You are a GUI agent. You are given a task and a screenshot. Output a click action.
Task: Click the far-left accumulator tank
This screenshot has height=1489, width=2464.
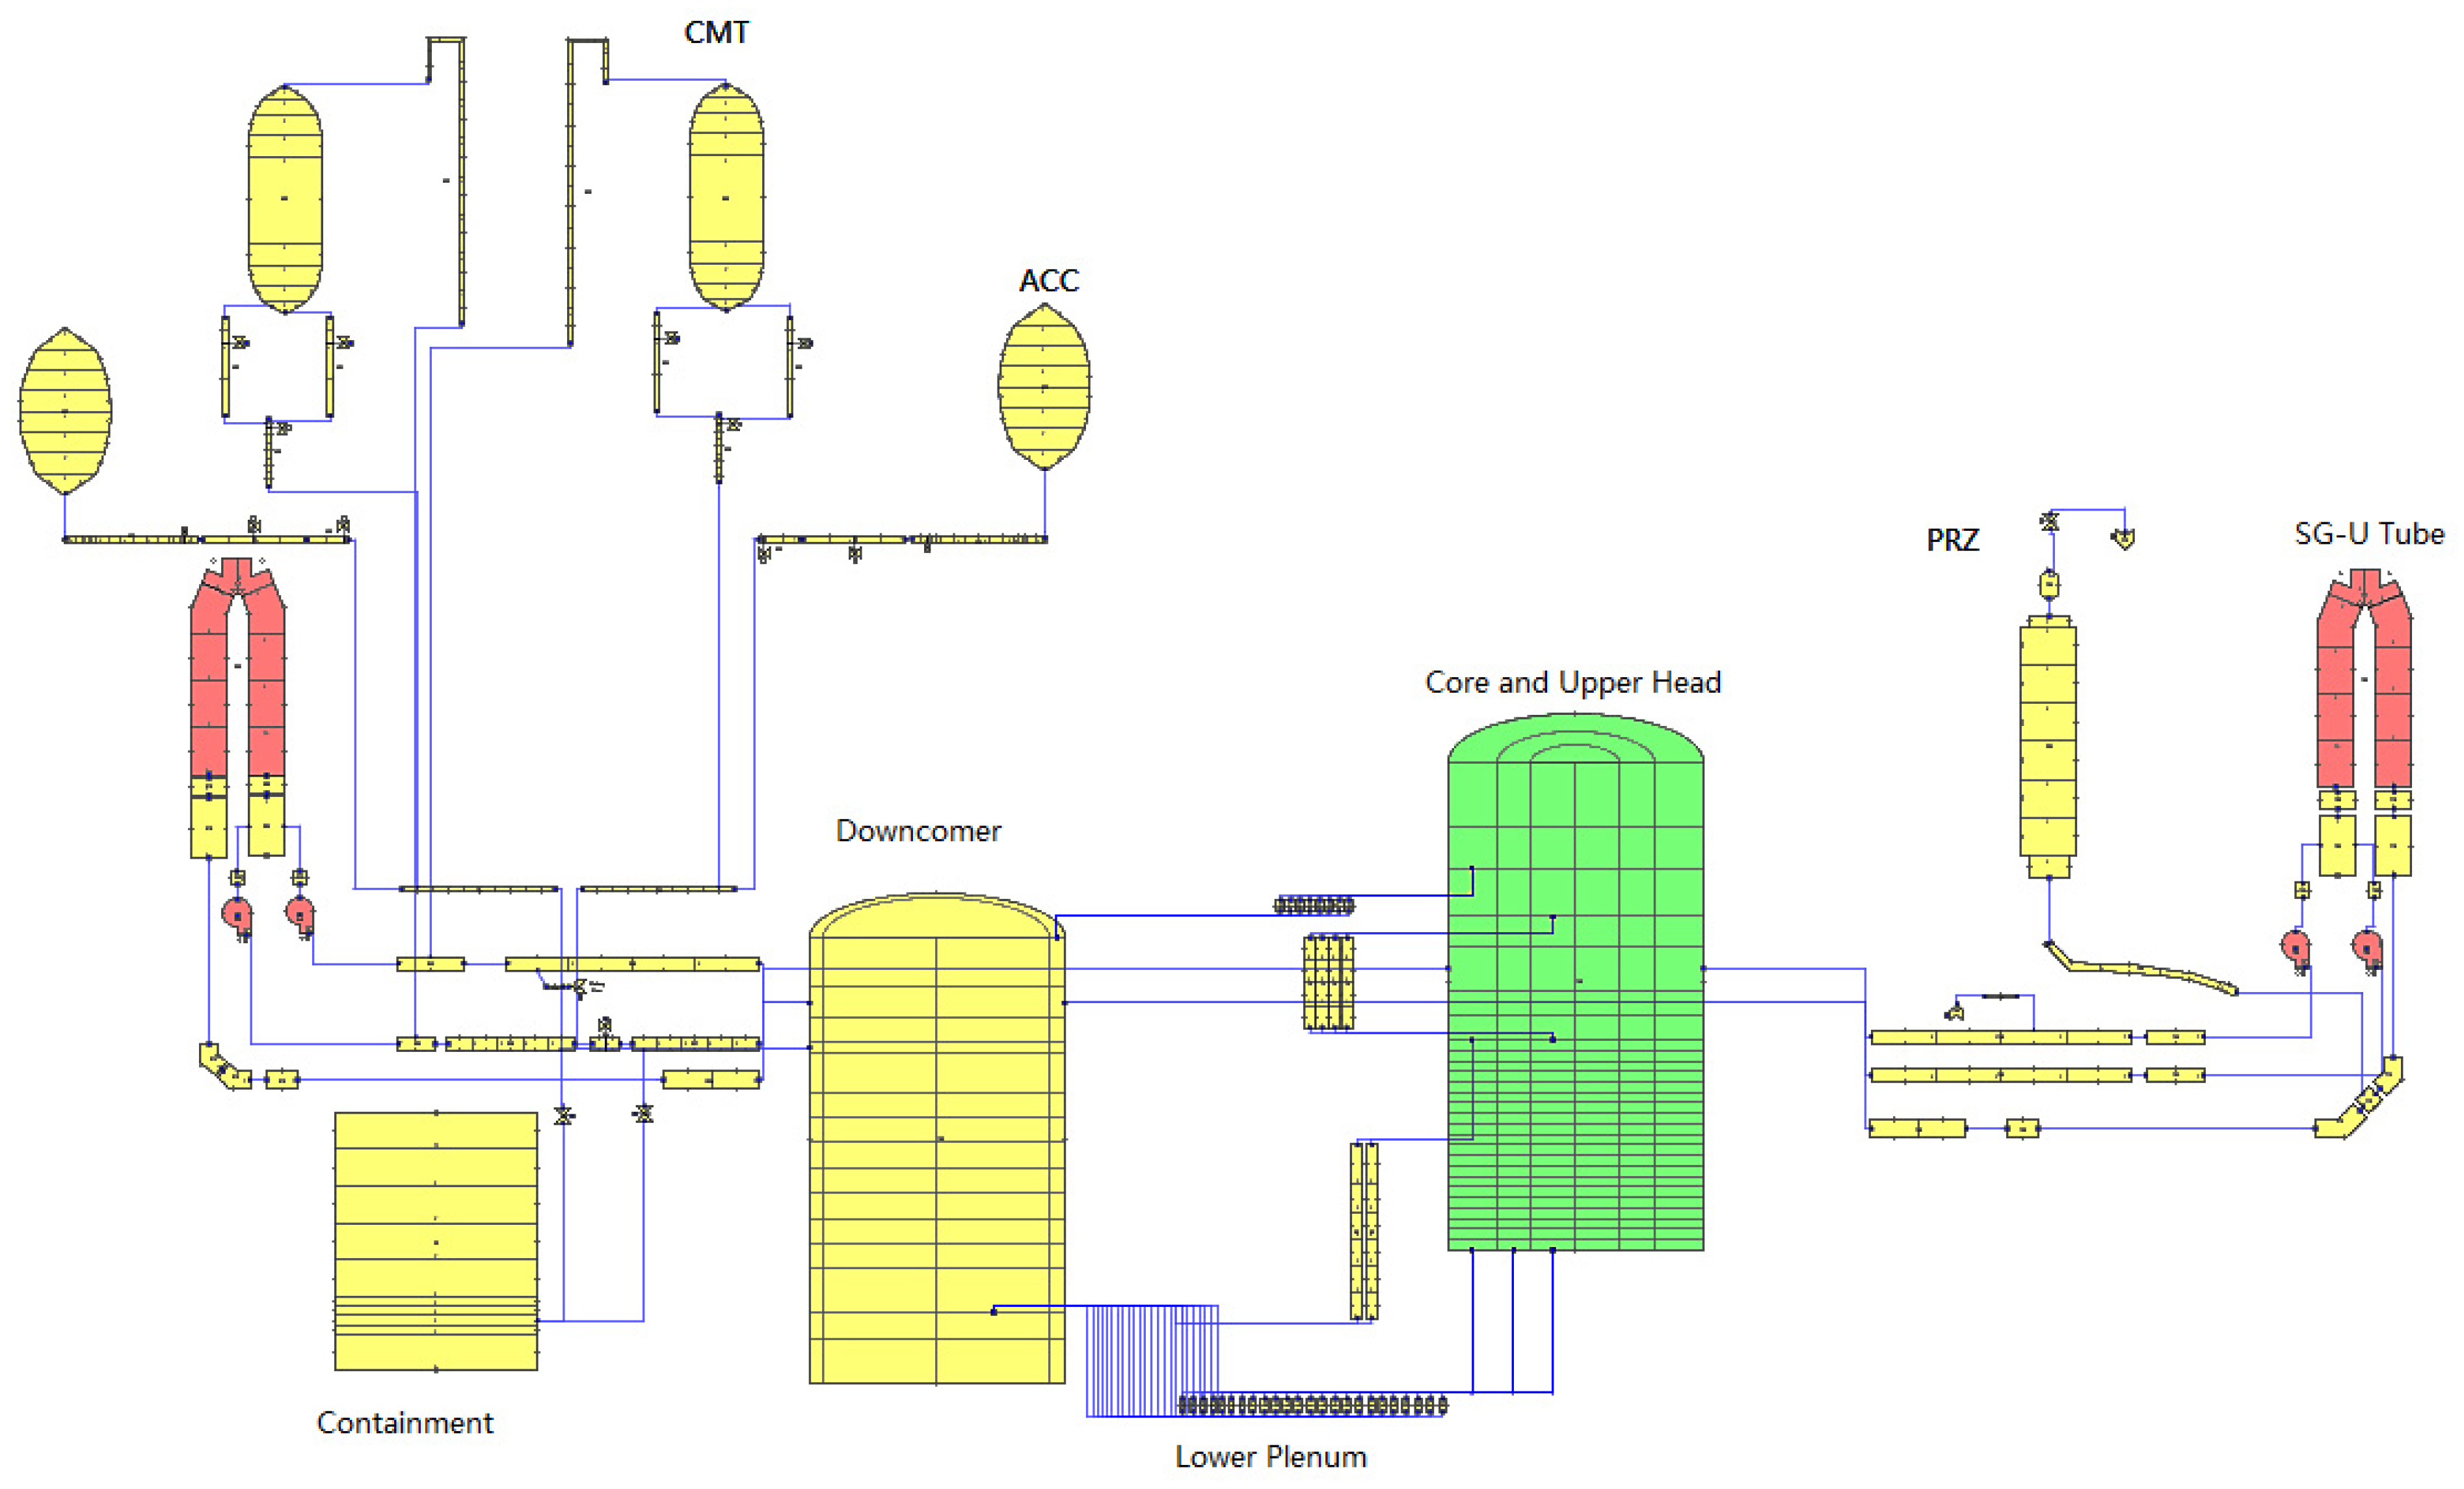(x=65, y=411)
